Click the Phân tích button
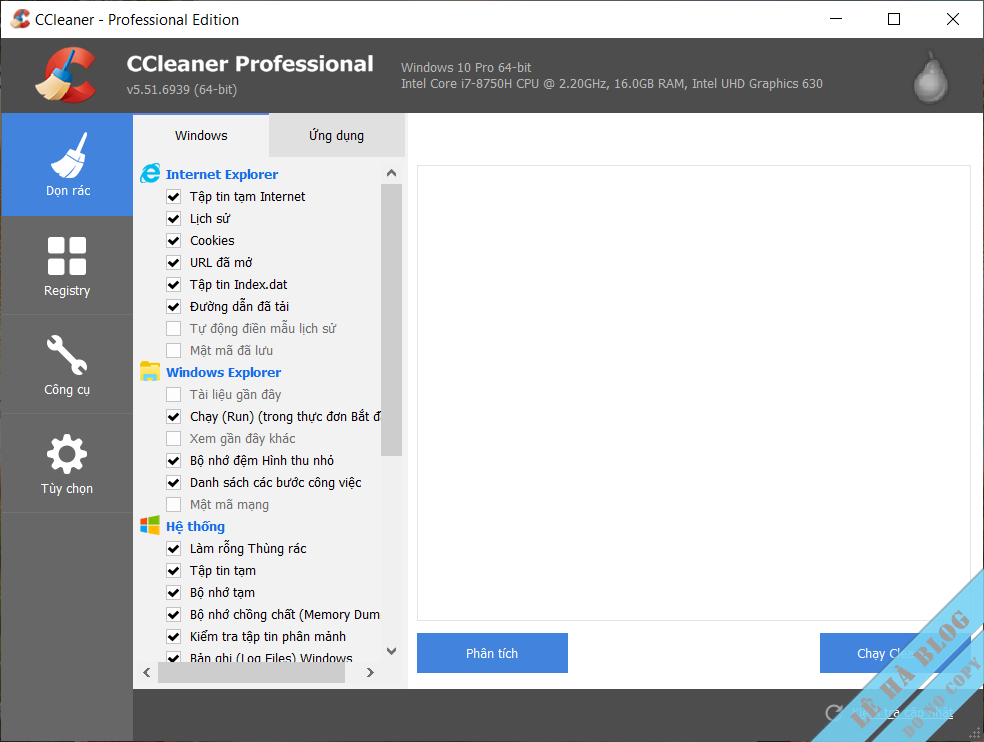Image resolution: width=984 pixels, height=742 pixels. coord(492,653)
